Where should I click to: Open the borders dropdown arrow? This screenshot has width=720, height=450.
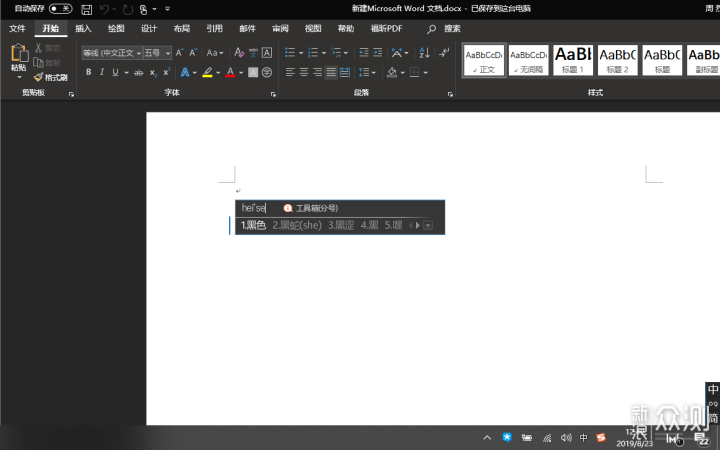click(426, 73)
